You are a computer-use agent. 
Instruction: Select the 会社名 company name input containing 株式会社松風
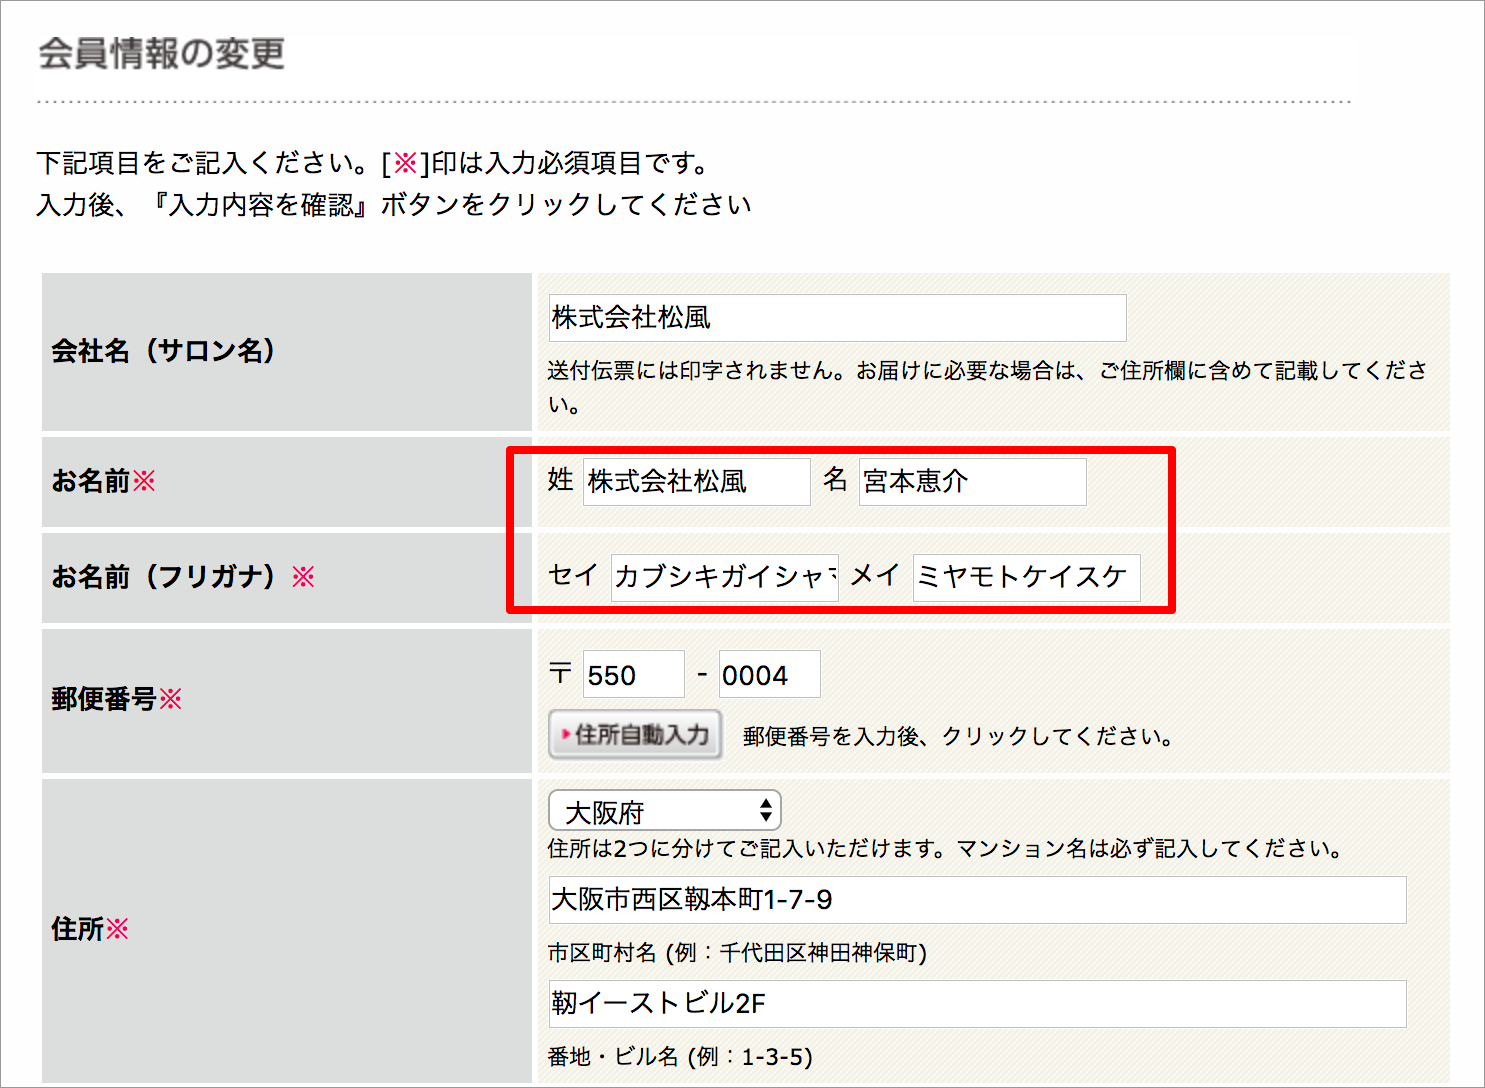point(836,317)
